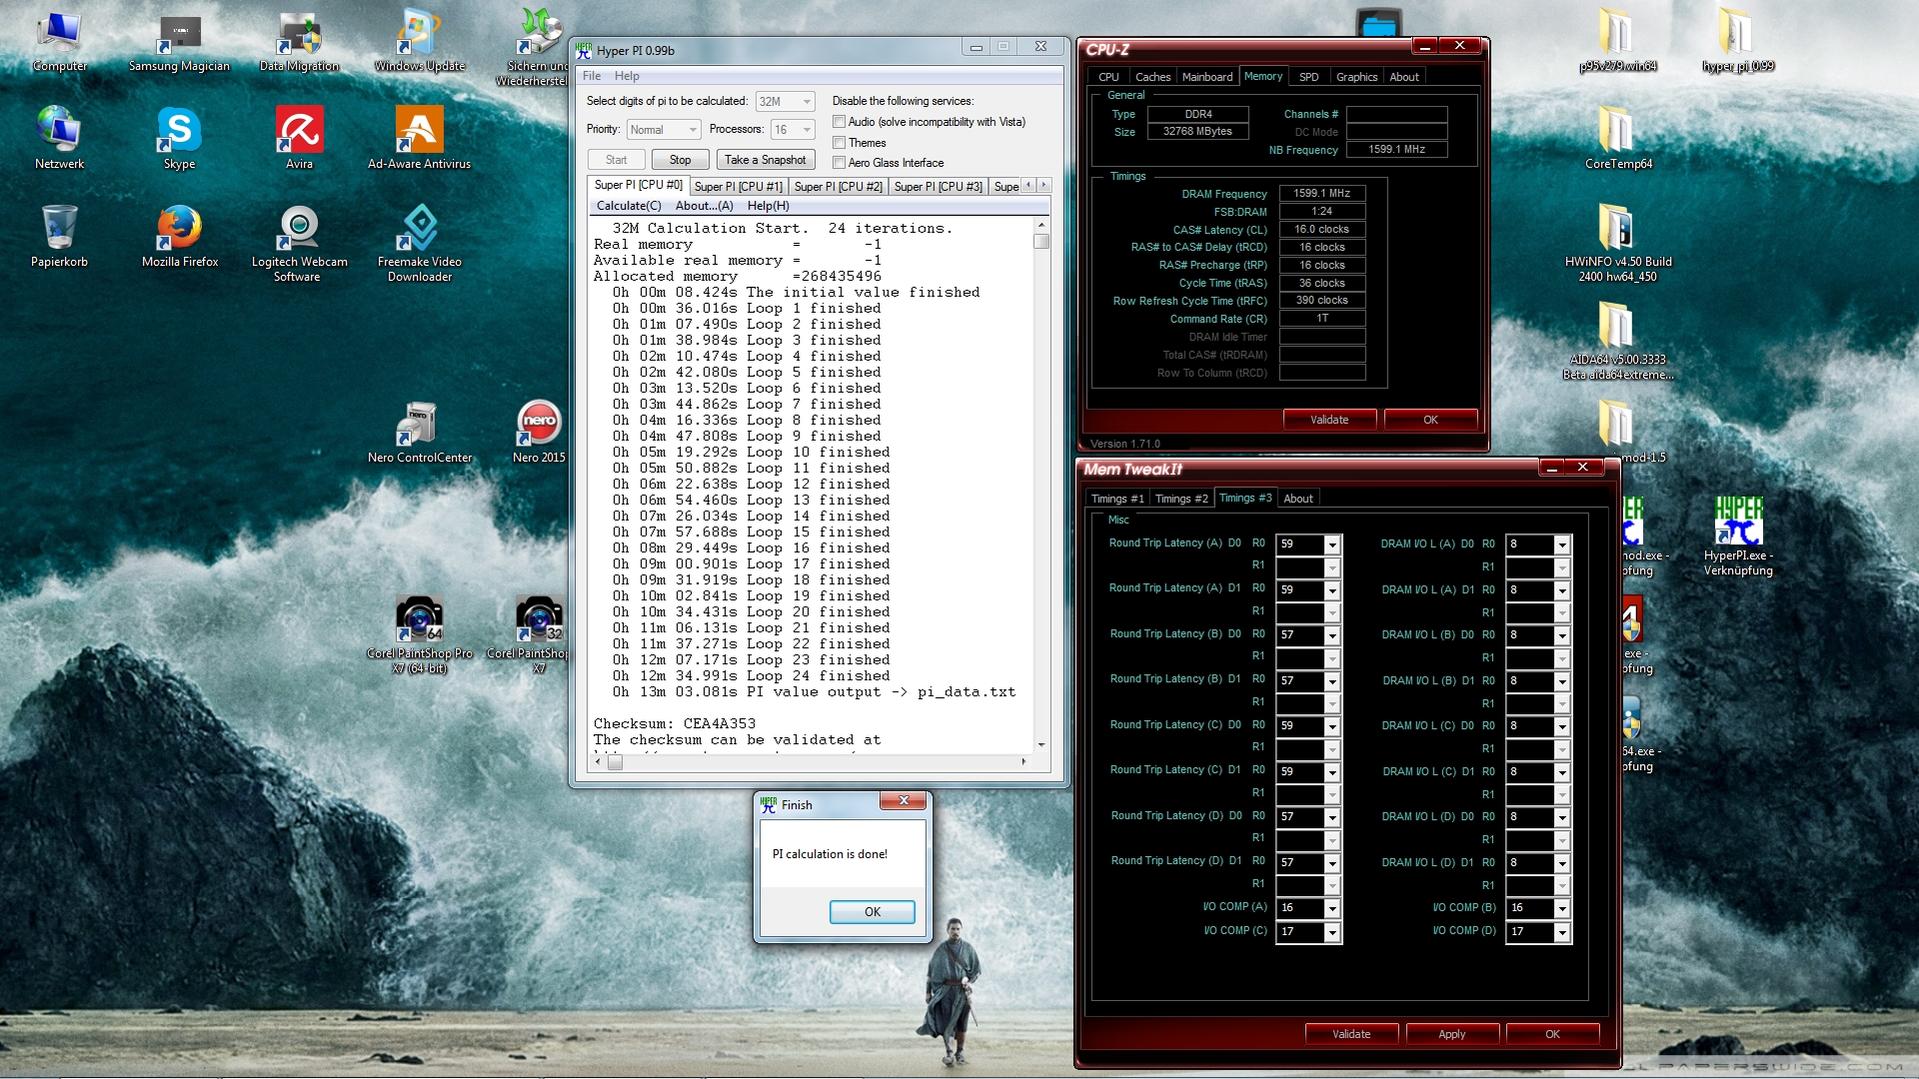1919x1079 pixels.
Task: Switch to CPU-Z Mainboard tab
Action: coord(1207,77)
